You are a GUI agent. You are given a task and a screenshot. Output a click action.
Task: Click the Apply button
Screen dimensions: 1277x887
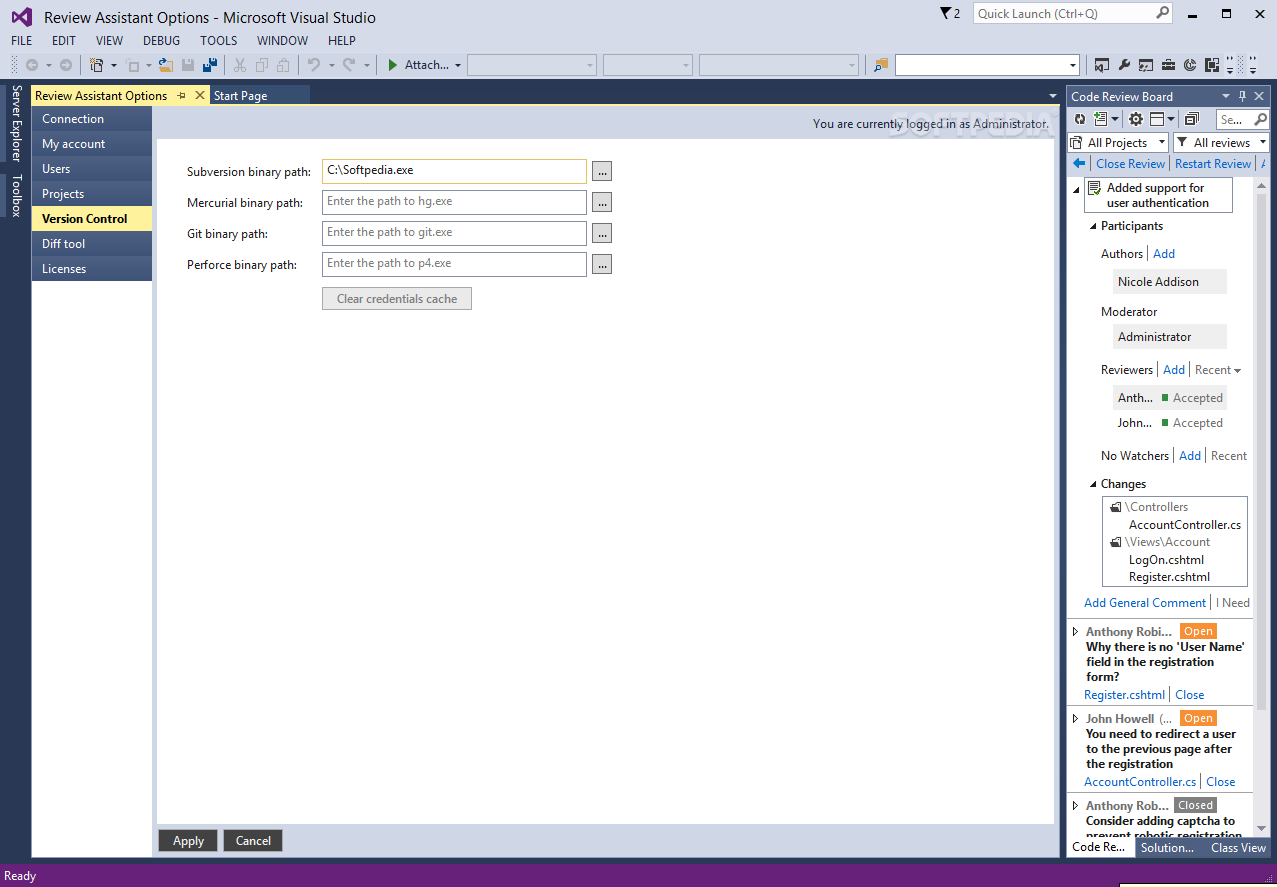(x=188, y=841)
